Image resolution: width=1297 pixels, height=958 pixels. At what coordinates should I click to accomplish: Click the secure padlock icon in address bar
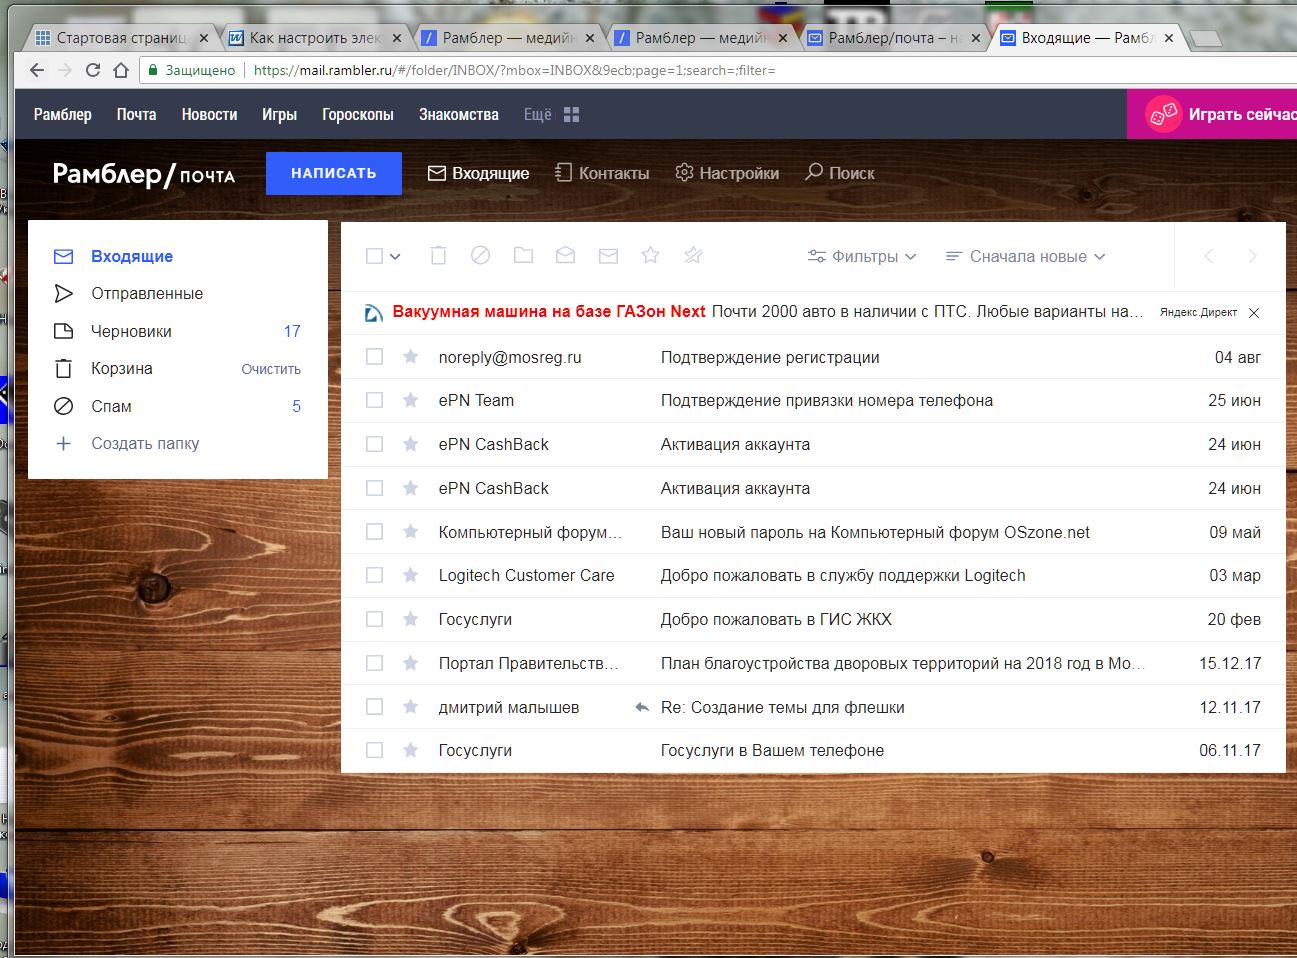coord(153,70)
